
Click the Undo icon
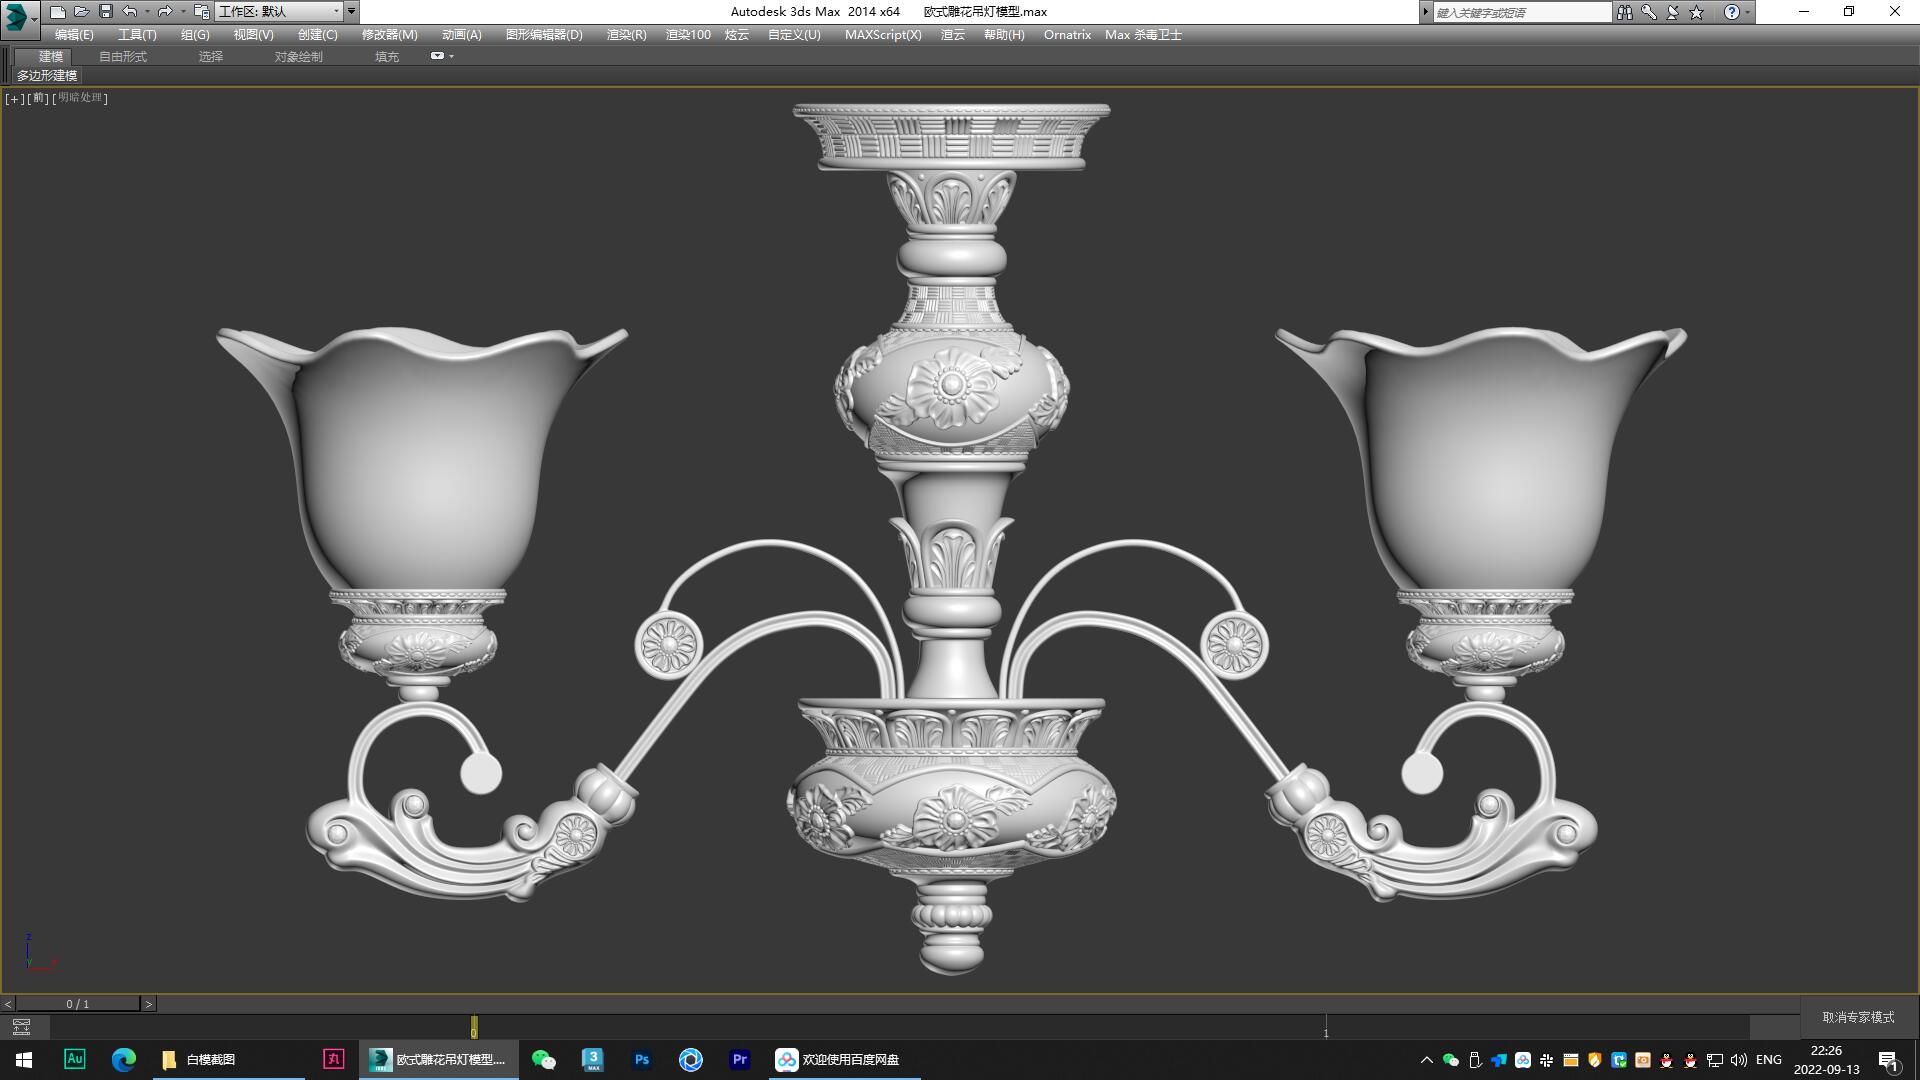tap(128, 11)
